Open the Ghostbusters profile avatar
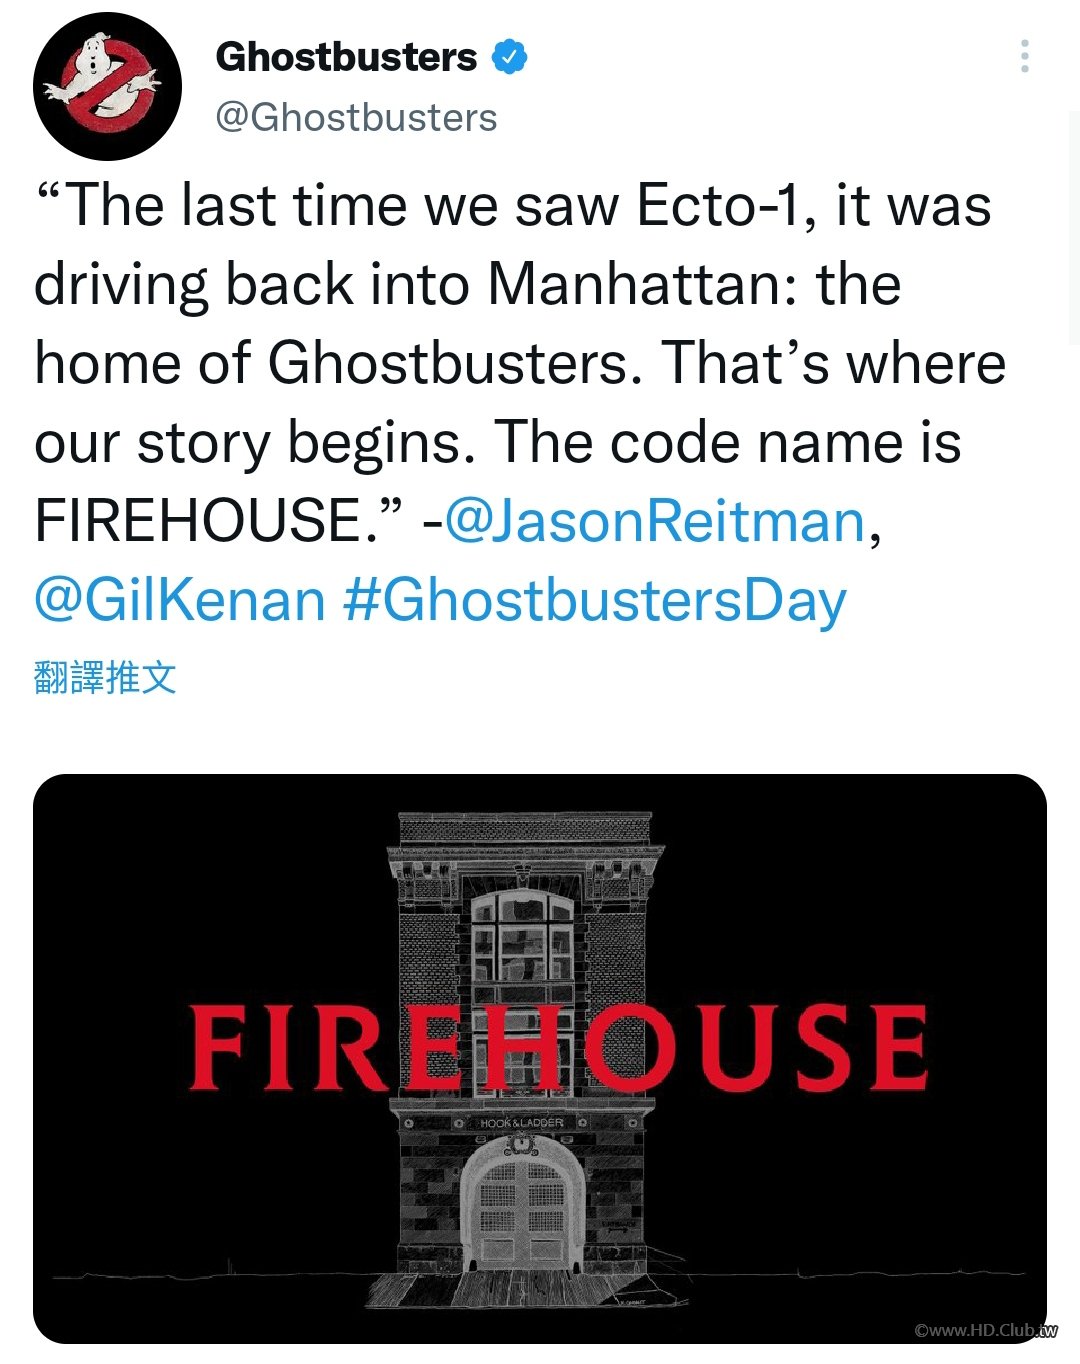The height and width of the screenshot is (1364, 1080). [x=108, y=87]
